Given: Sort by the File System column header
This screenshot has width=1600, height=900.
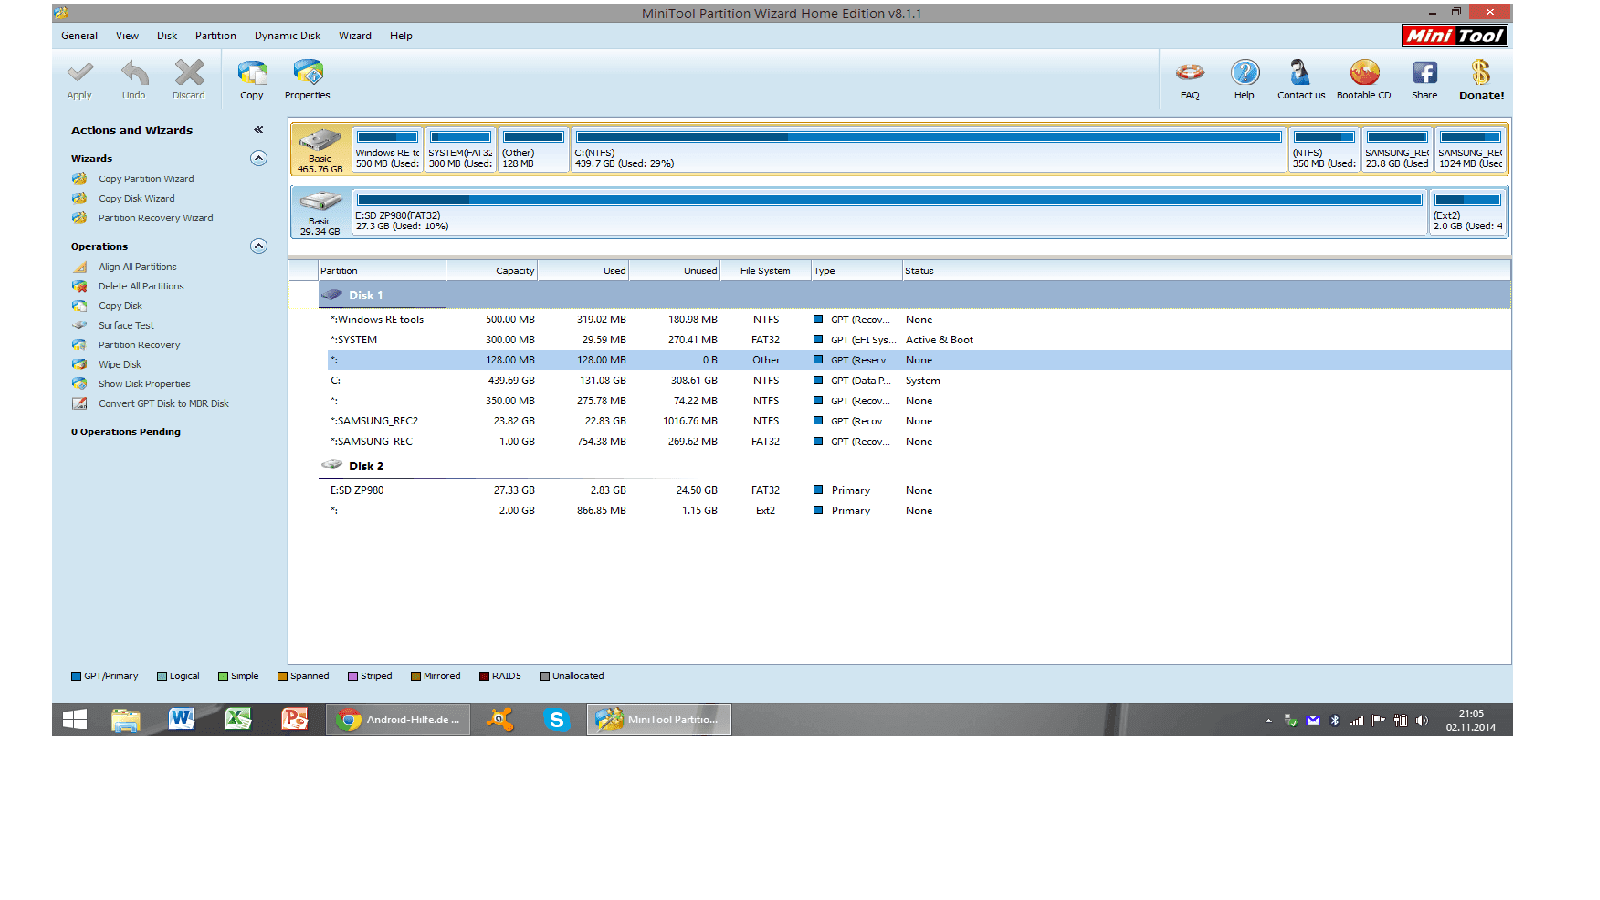Looking at the screenshot, I should tap(765, 271).
